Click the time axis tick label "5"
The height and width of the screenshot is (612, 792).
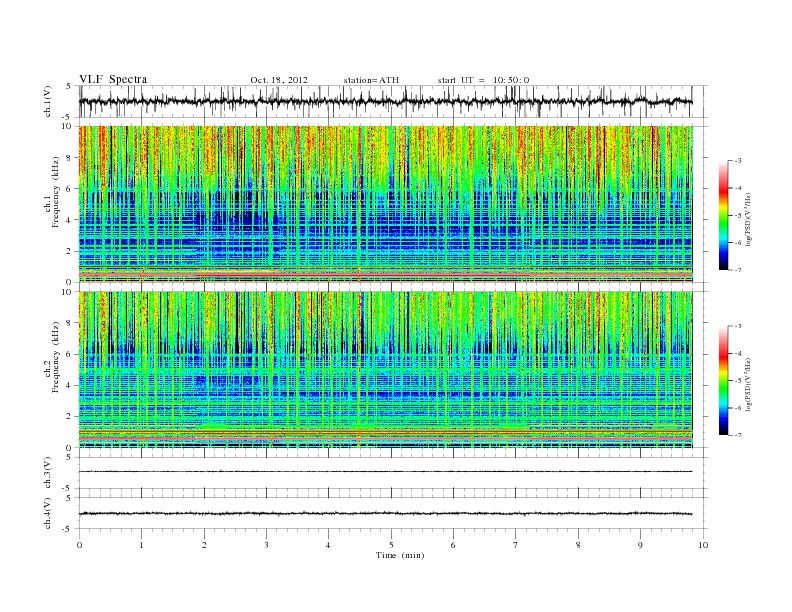pos(391,545)
